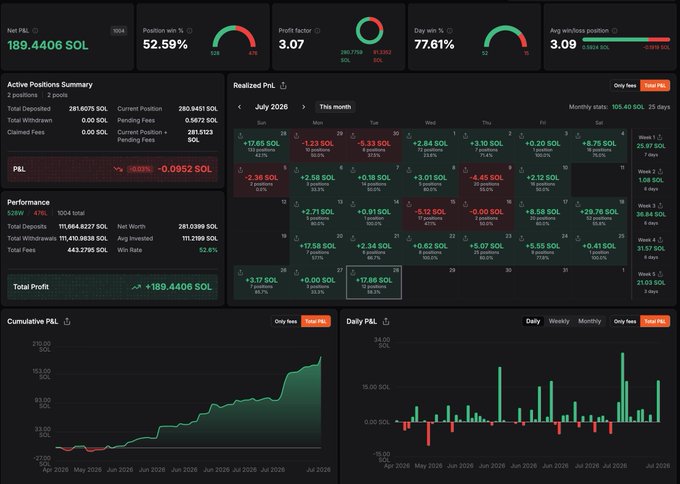Switch Daily P&L chart to Total P&L

655,321
